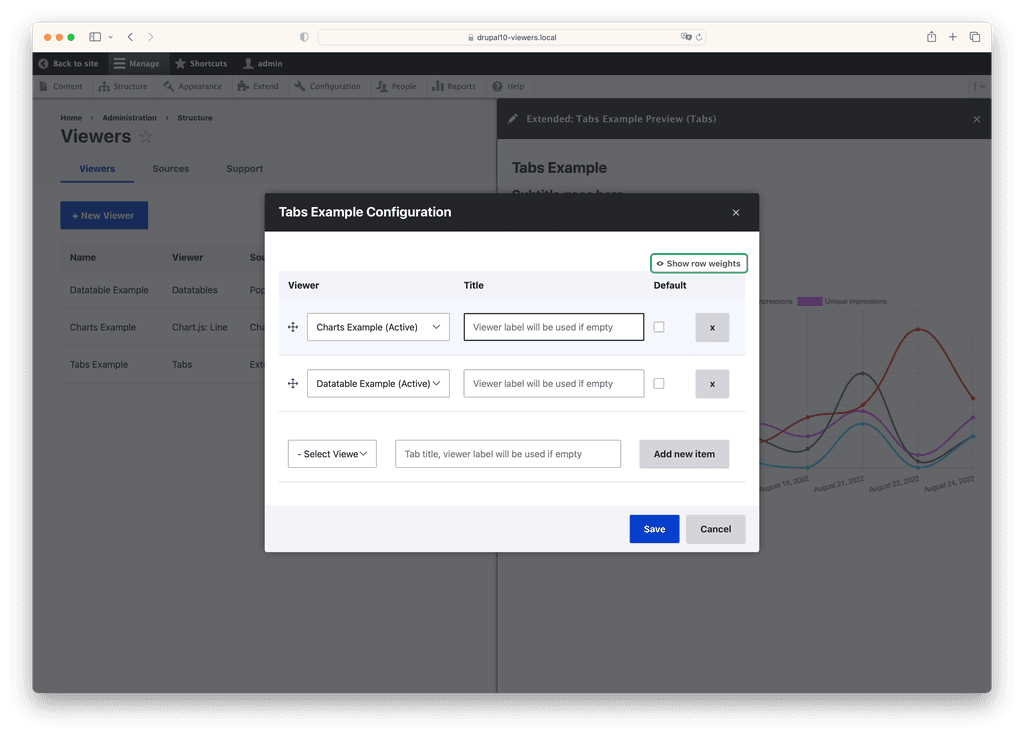Screen dimensions: 1024x736
Task: Check Default for the Charts Example row
Action: pos(659,327)
